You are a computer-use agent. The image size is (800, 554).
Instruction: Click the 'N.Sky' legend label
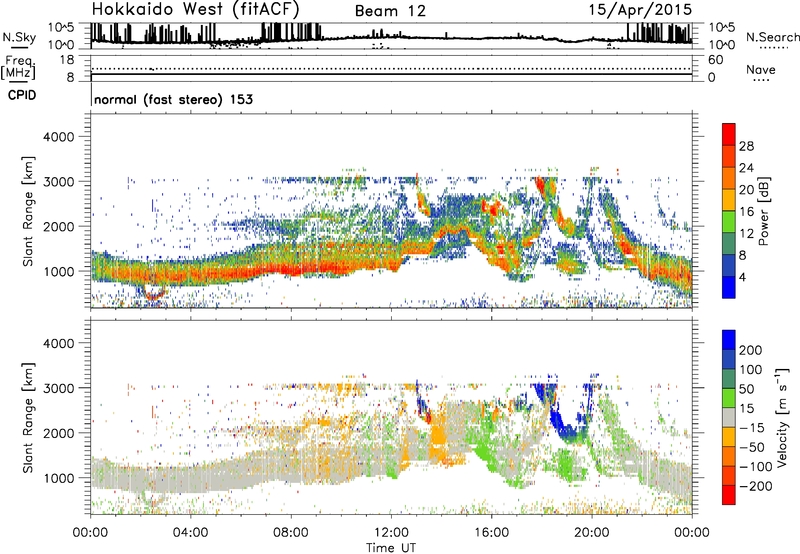pos(19,37)
